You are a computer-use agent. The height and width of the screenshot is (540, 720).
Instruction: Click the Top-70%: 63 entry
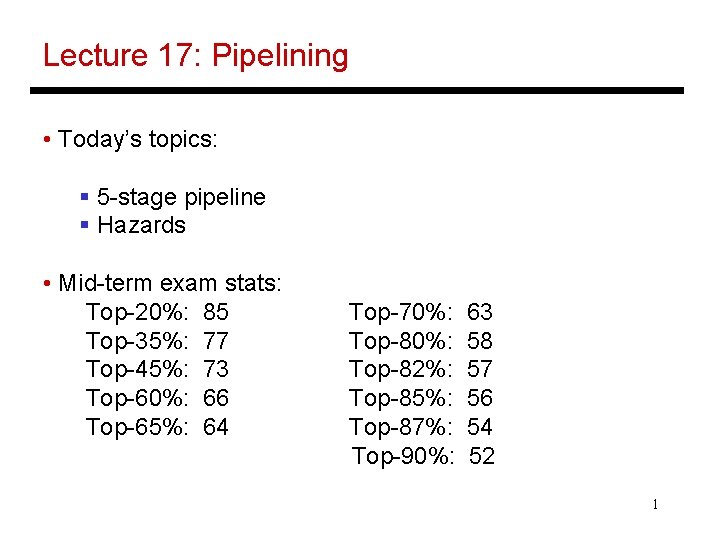[x=421, y=312]
